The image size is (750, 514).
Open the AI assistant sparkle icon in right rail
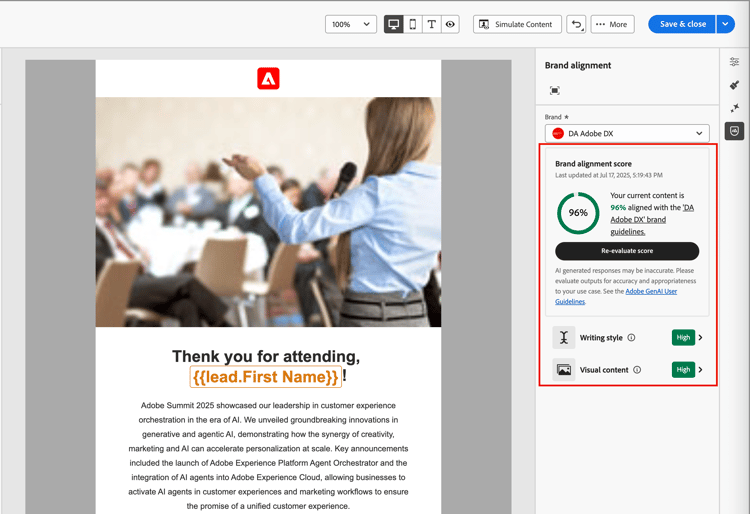tap(734, 108)
